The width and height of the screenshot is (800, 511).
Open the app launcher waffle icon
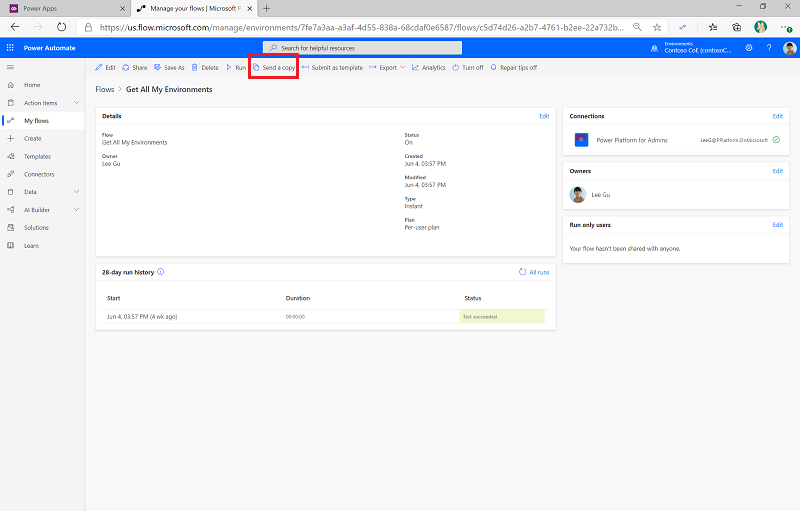pos(10,48)
